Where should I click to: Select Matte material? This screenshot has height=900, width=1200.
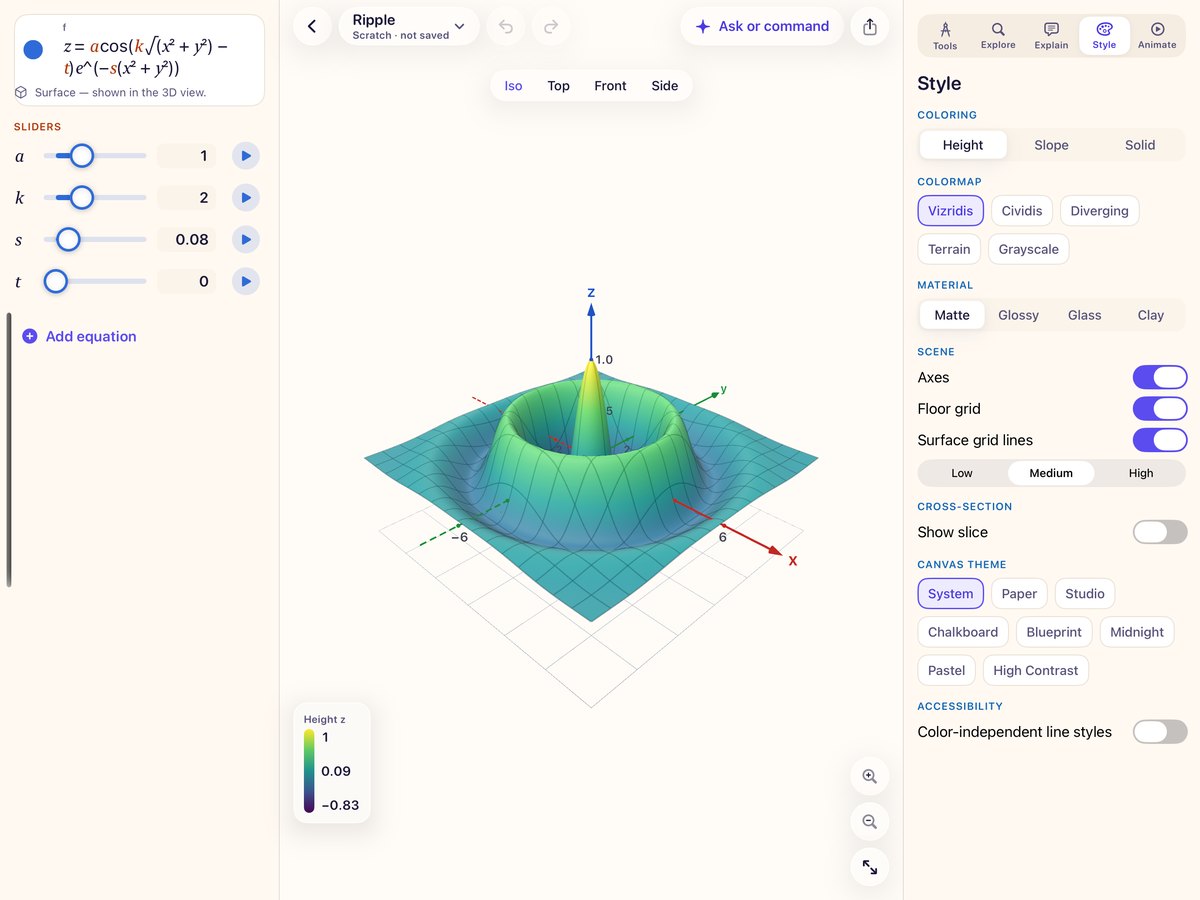pyautogui.click(x=952, y=315)
